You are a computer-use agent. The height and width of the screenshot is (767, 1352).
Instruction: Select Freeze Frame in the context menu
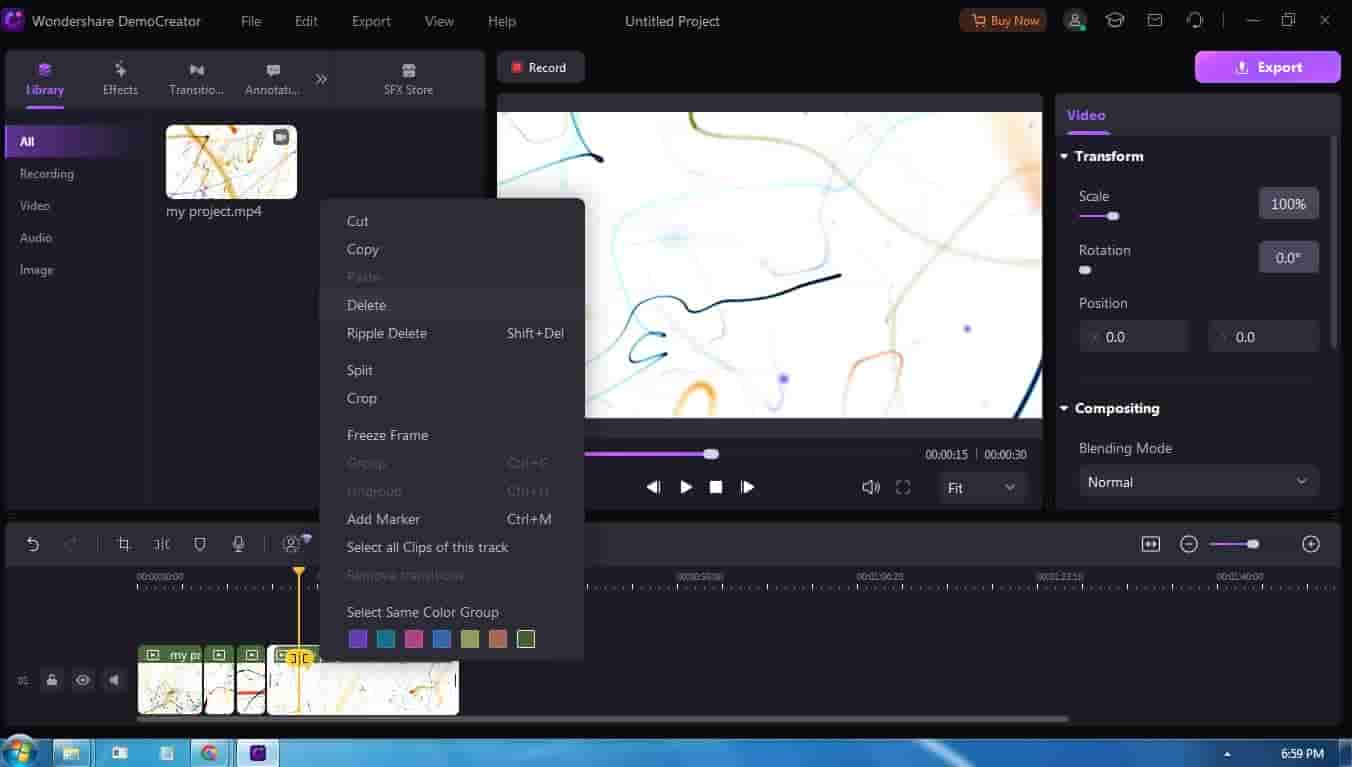(387, 435)
